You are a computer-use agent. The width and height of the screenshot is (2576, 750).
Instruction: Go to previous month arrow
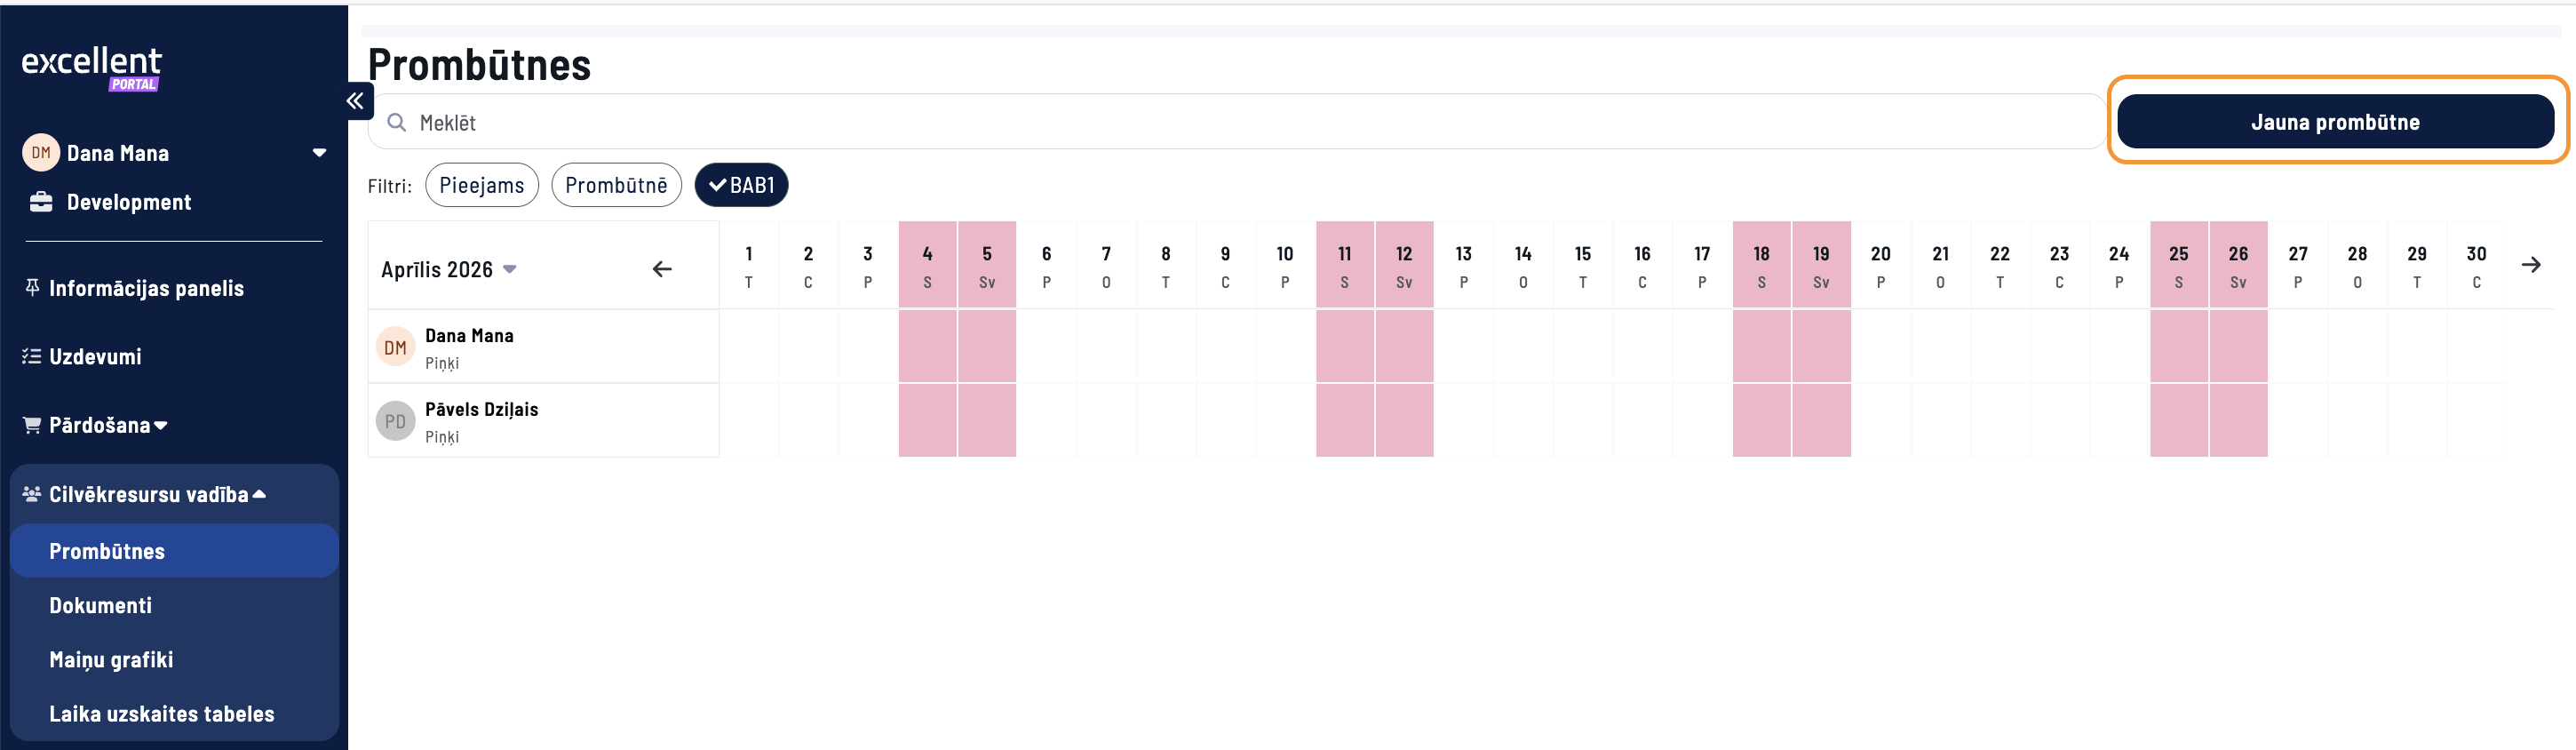click(x=662, y=269)
